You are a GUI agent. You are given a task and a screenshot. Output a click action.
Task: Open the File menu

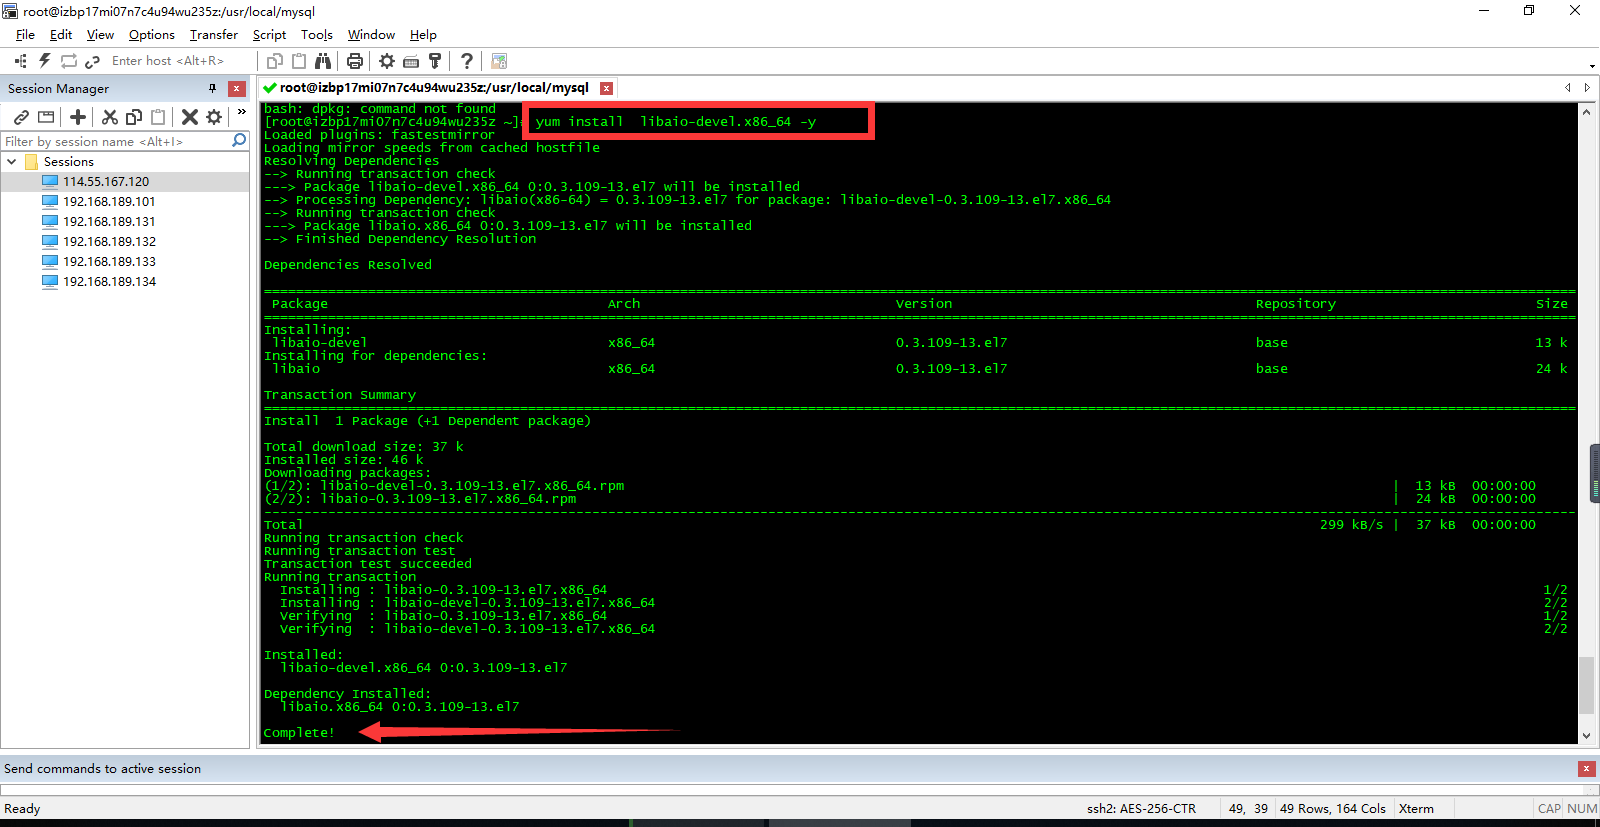point(25,34)
